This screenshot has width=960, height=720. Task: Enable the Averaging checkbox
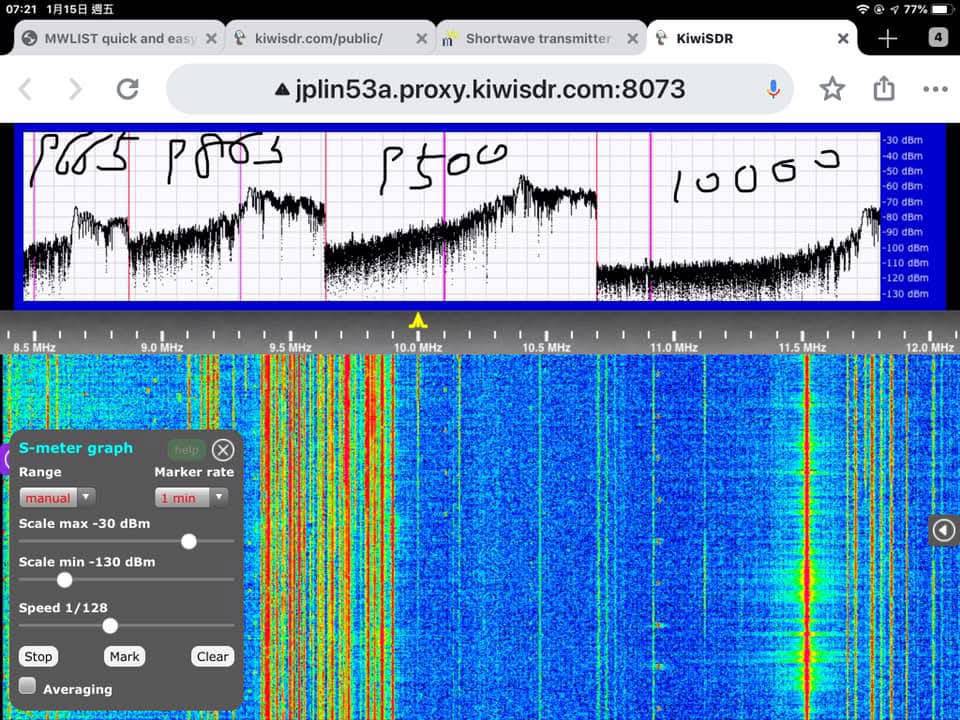[28, 686]
